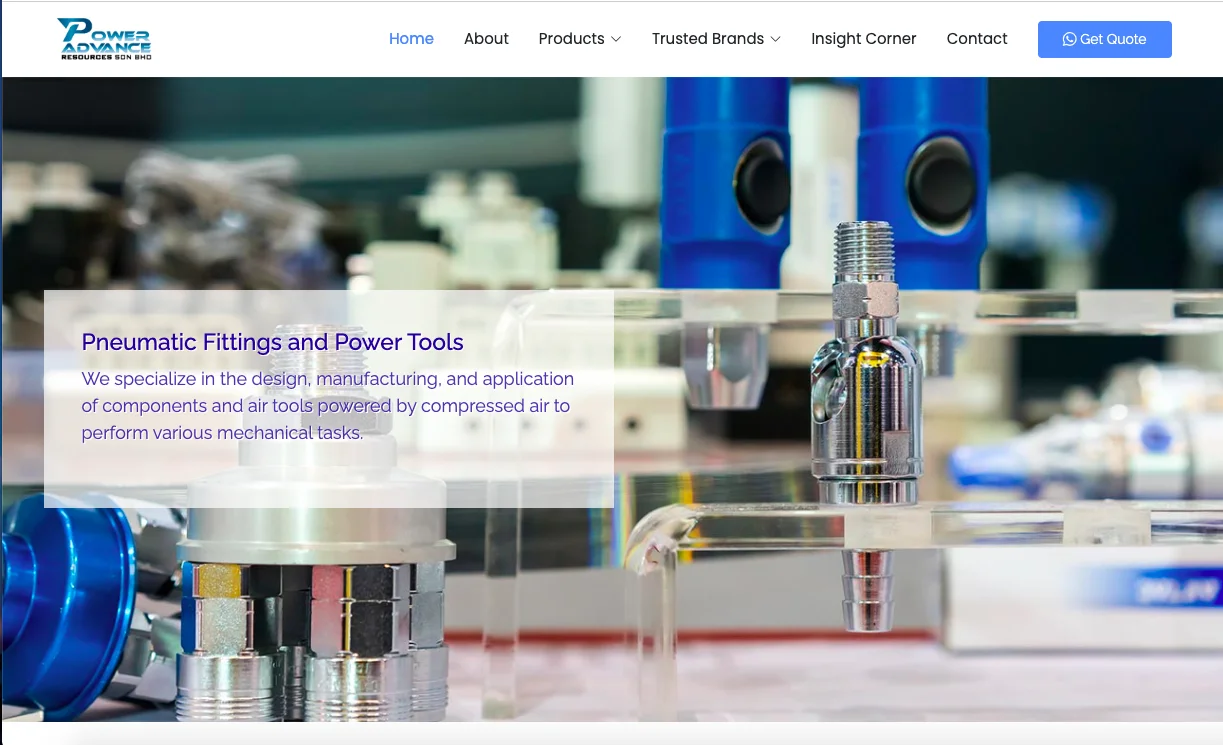Expand the Trusted Brands dropdown arrow
The image size is (1223, 745).
[x=776, y=39]
